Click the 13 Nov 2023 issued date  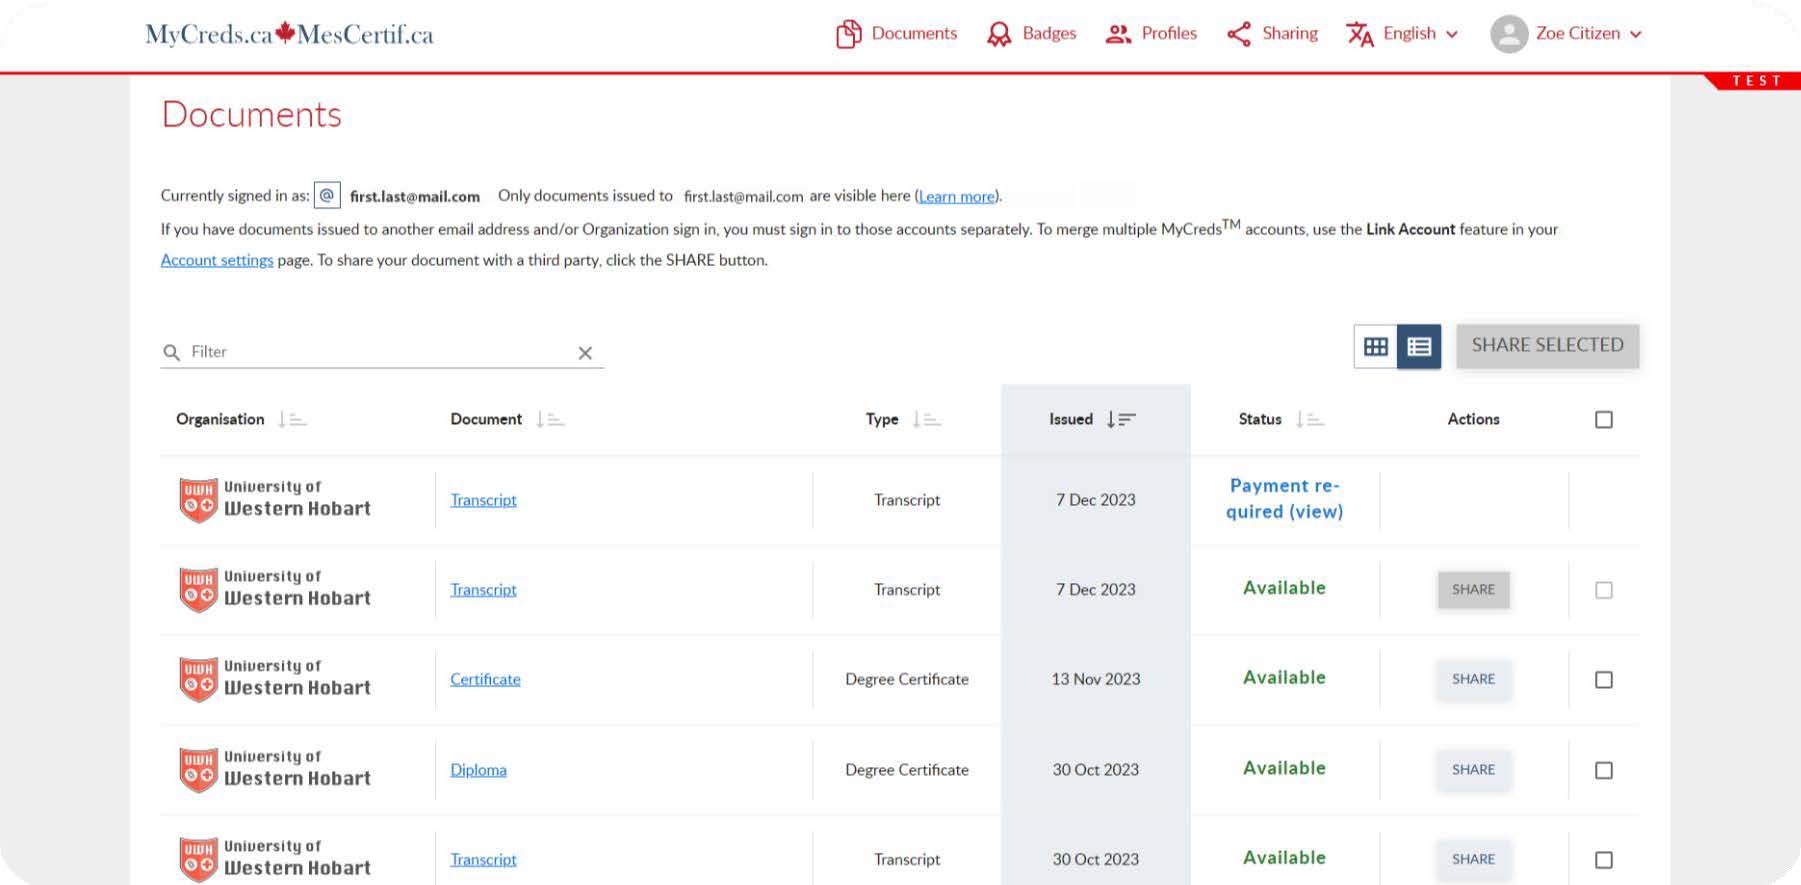[x=1095, y=678]
